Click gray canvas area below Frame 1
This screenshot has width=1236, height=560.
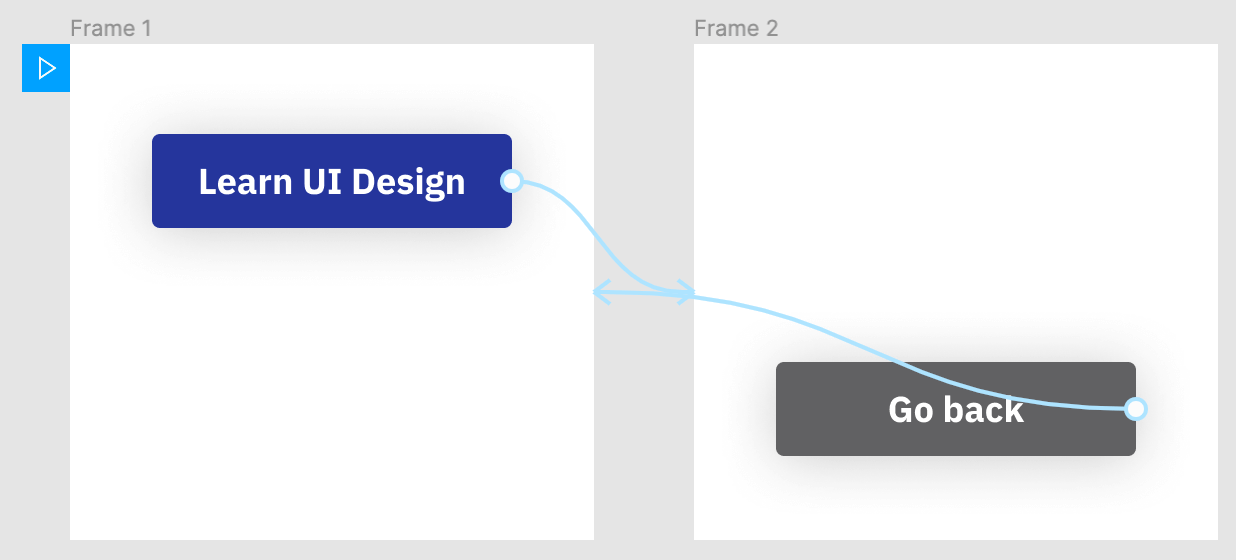pyautogui.click(x=330, y=550)
